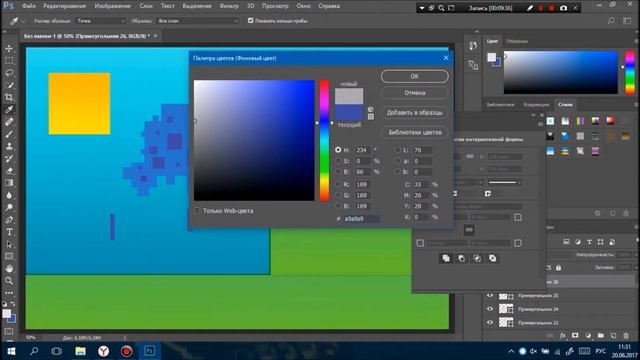This screenshot has height=360, width=640.
Task: Open Windows Start menu
Action: point(11,351)
